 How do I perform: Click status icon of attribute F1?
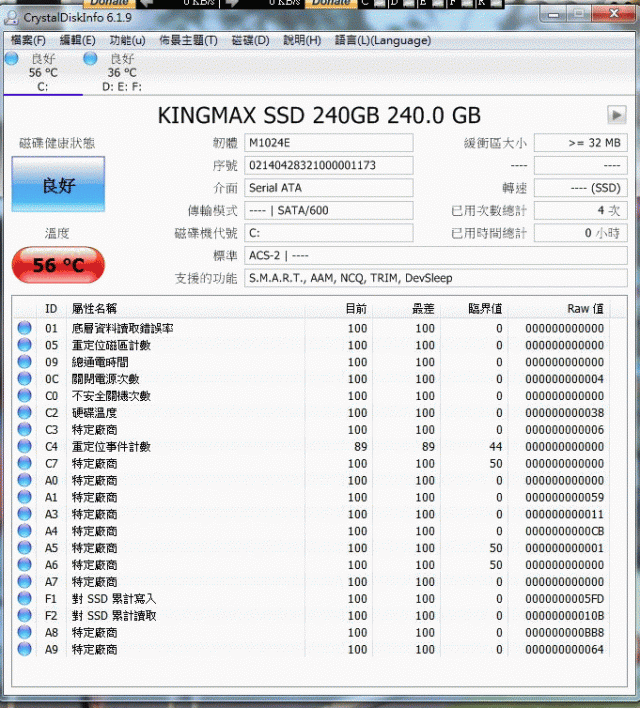pos(24,598)
